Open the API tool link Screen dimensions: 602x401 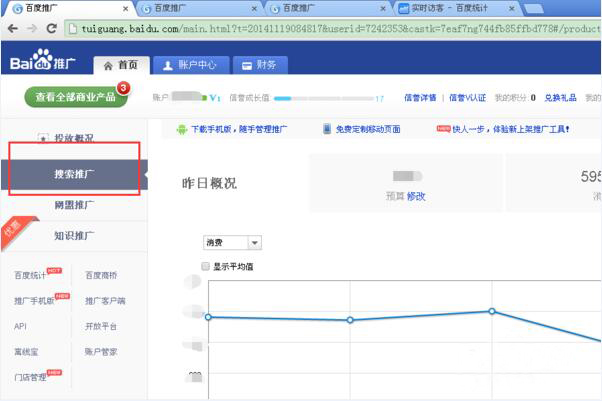20,326
